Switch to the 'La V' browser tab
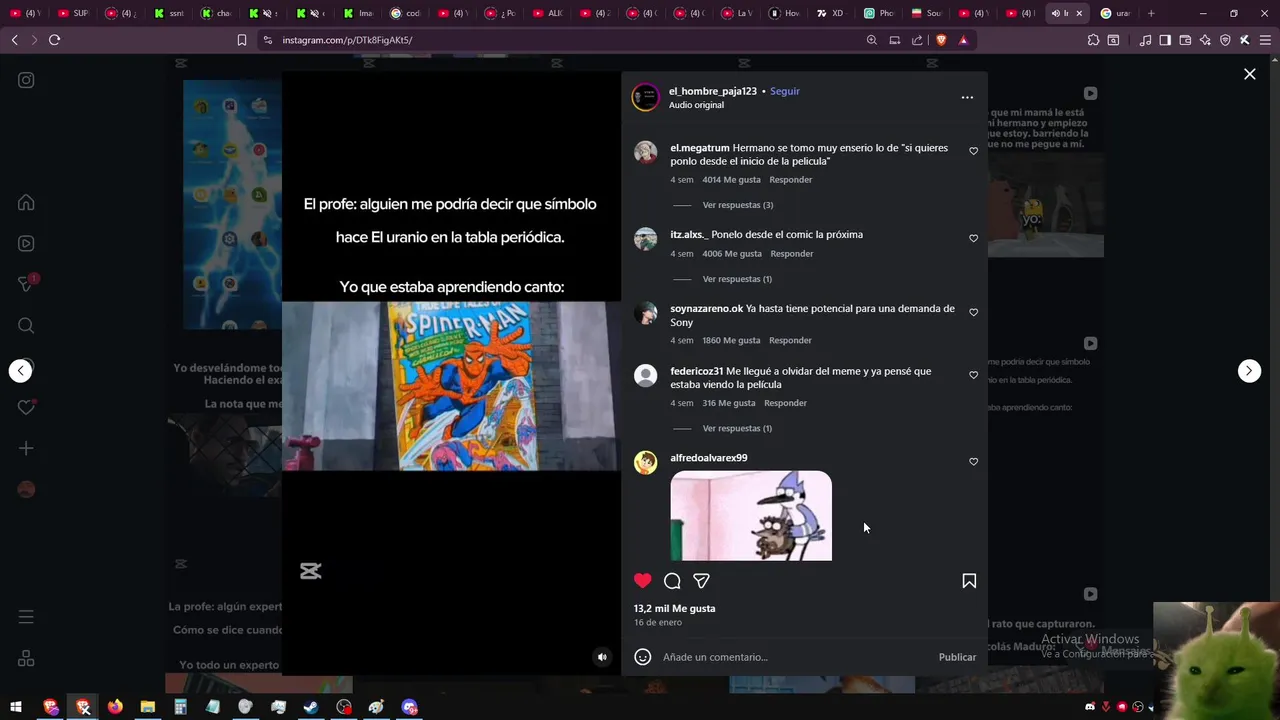 click(x=735, y=13)
